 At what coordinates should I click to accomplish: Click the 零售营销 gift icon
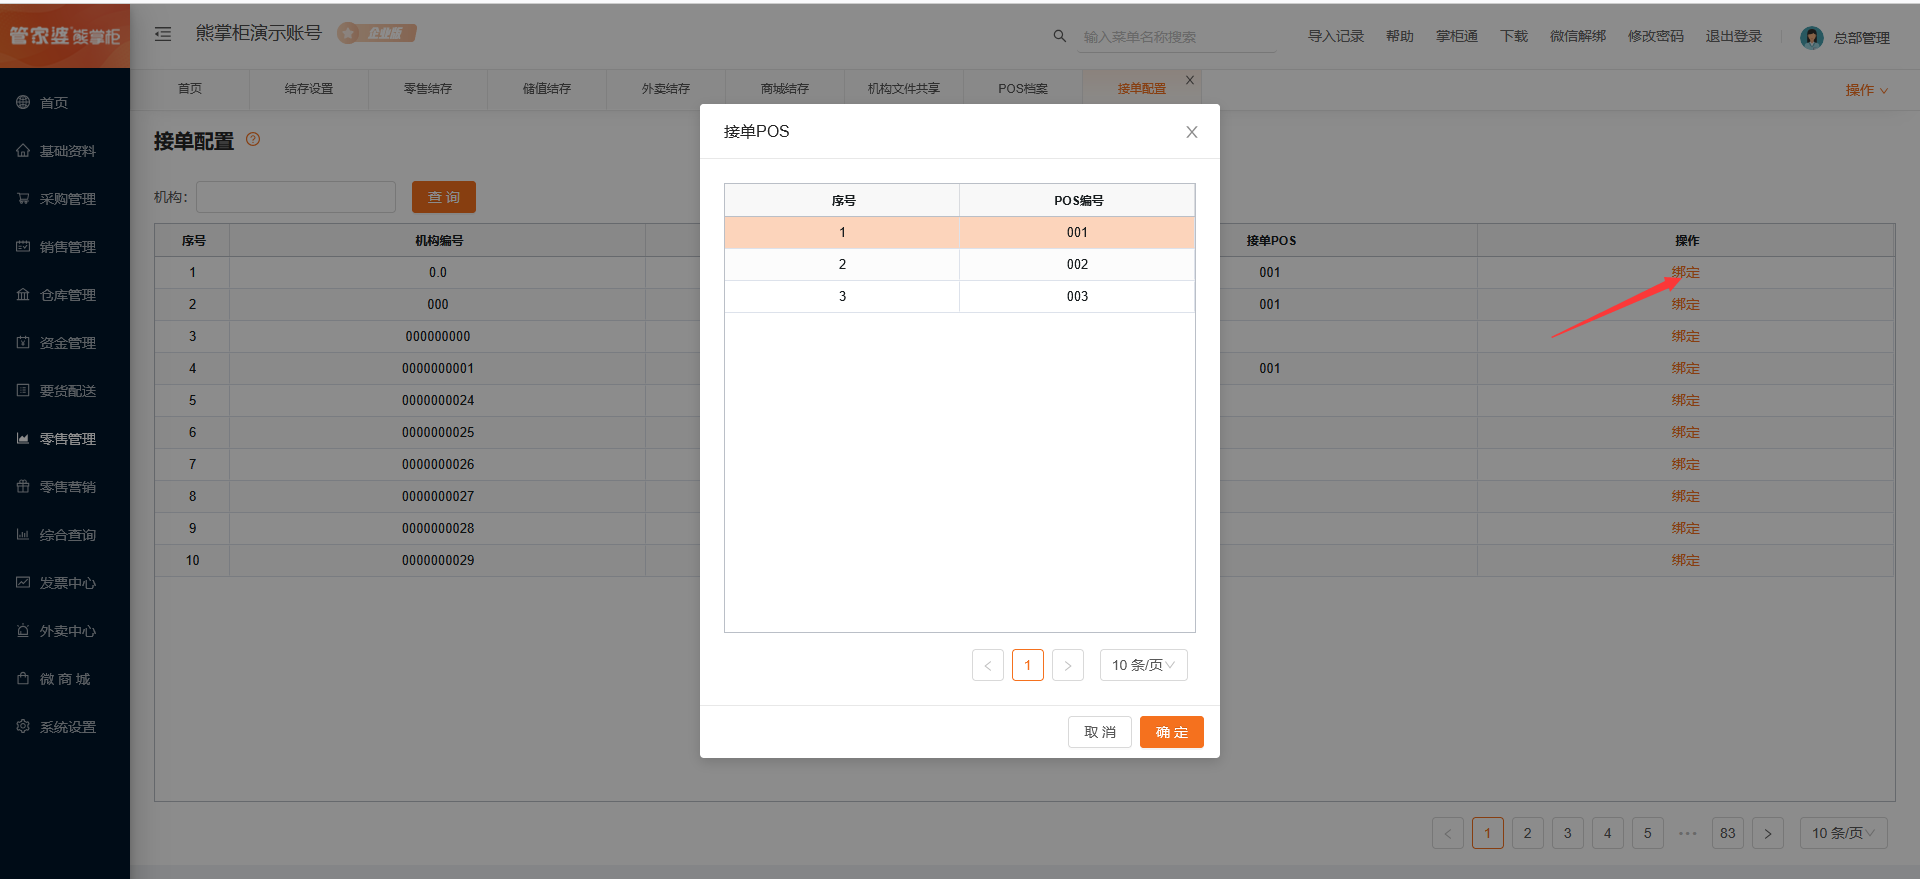click(23, 486)
